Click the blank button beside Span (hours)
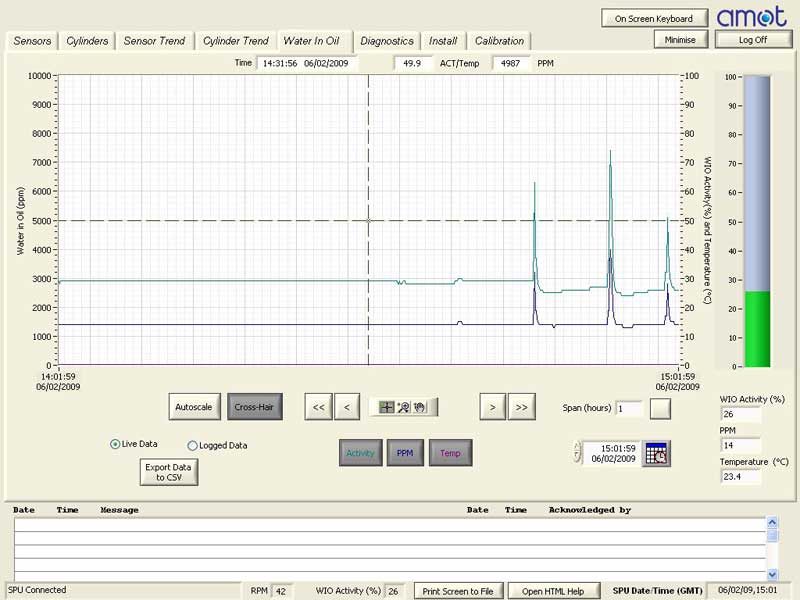The width and height of the screenshot is (800, 600). (x=660, y=408)
